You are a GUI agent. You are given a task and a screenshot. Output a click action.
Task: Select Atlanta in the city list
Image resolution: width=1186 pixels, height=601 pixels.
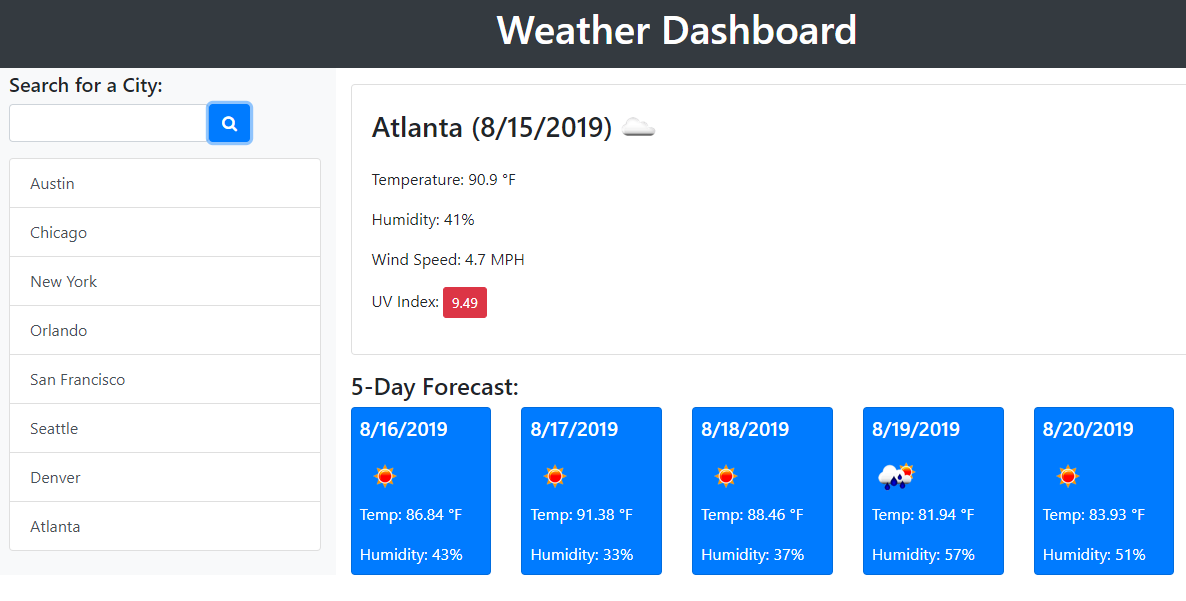(165, 527)
